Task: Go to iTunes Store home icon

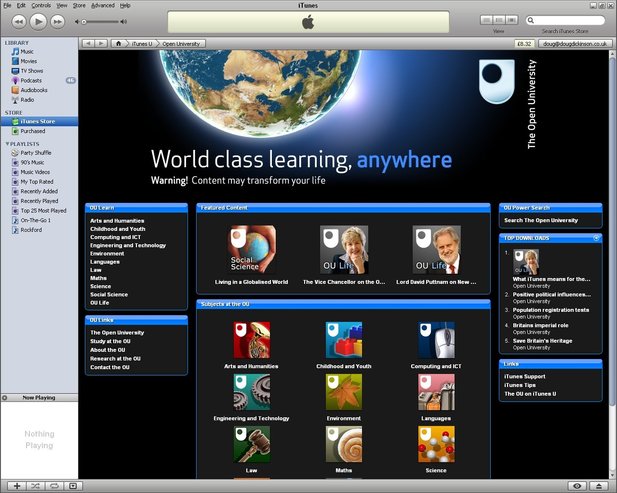Action: click(x=118, y=44)
